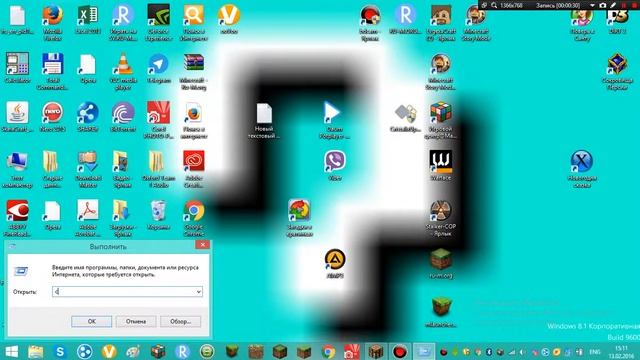
Task: Click the red record button in taskbar
Action: point(400,351)
